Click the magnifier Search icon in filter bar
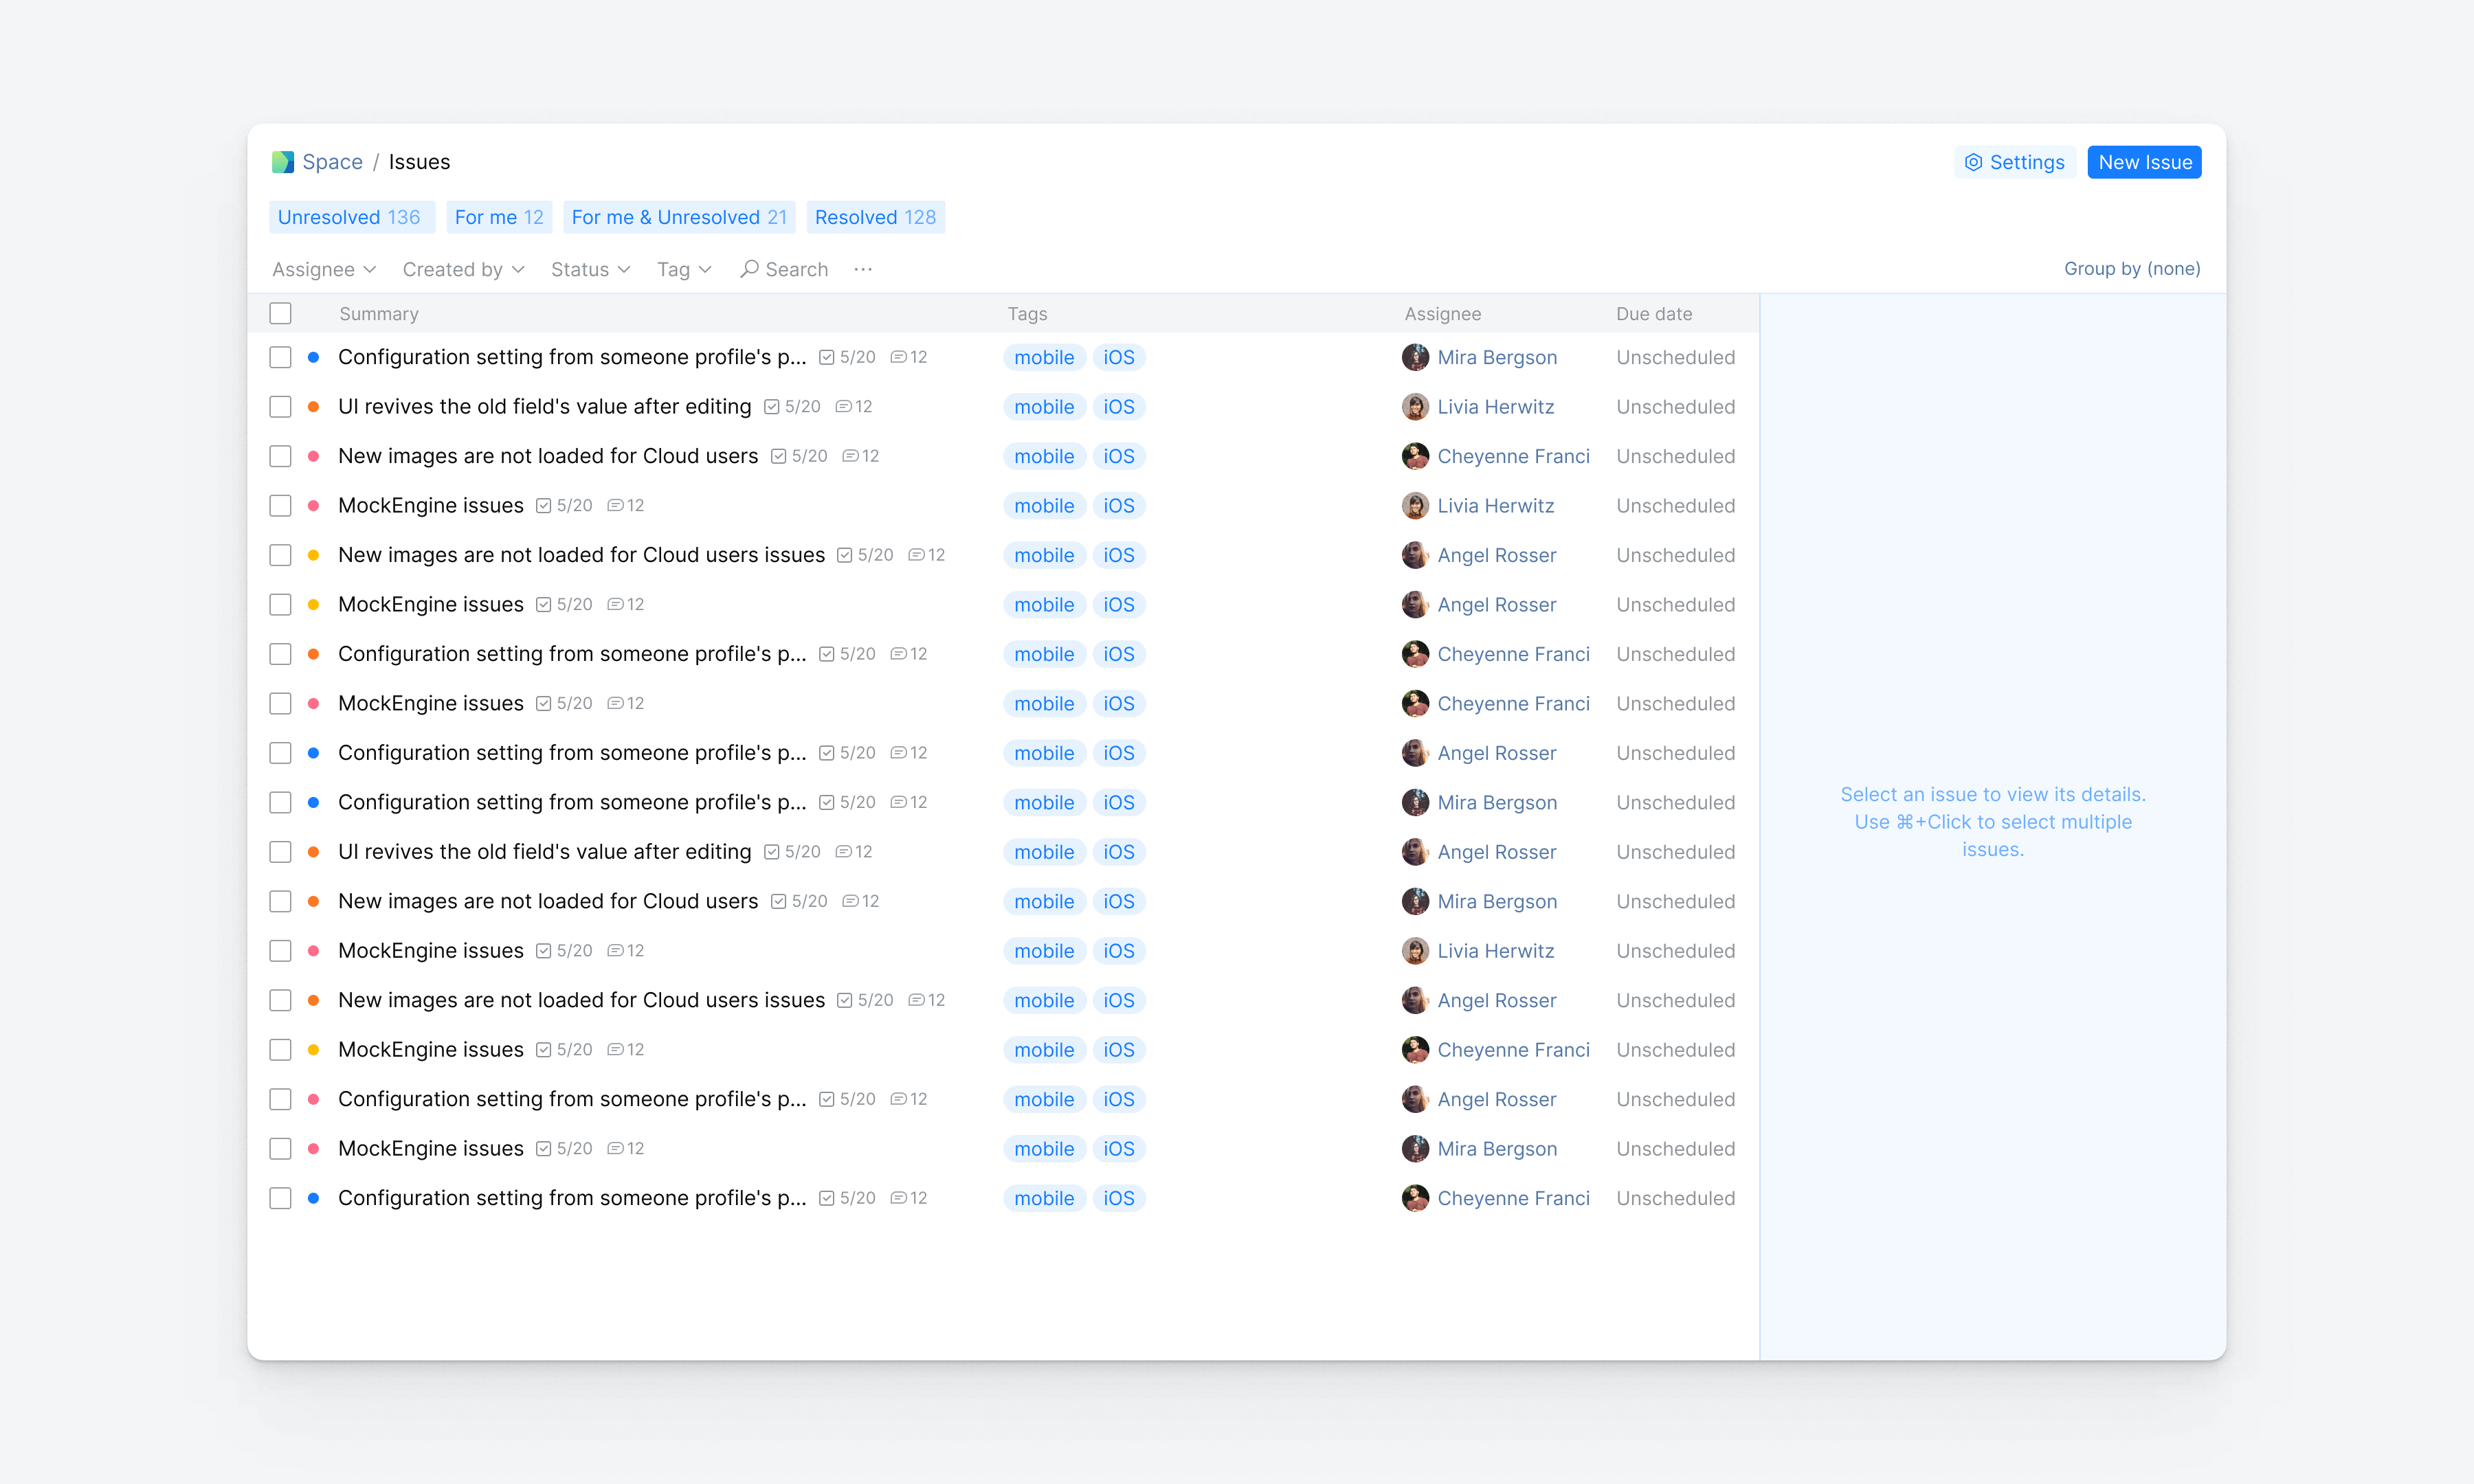Viewport: 2474px width, 1484px height. [748, 269]
